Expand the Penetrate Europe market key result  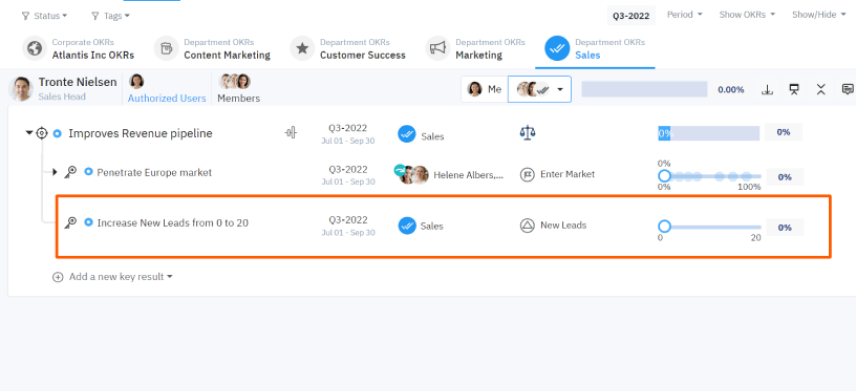55,173
